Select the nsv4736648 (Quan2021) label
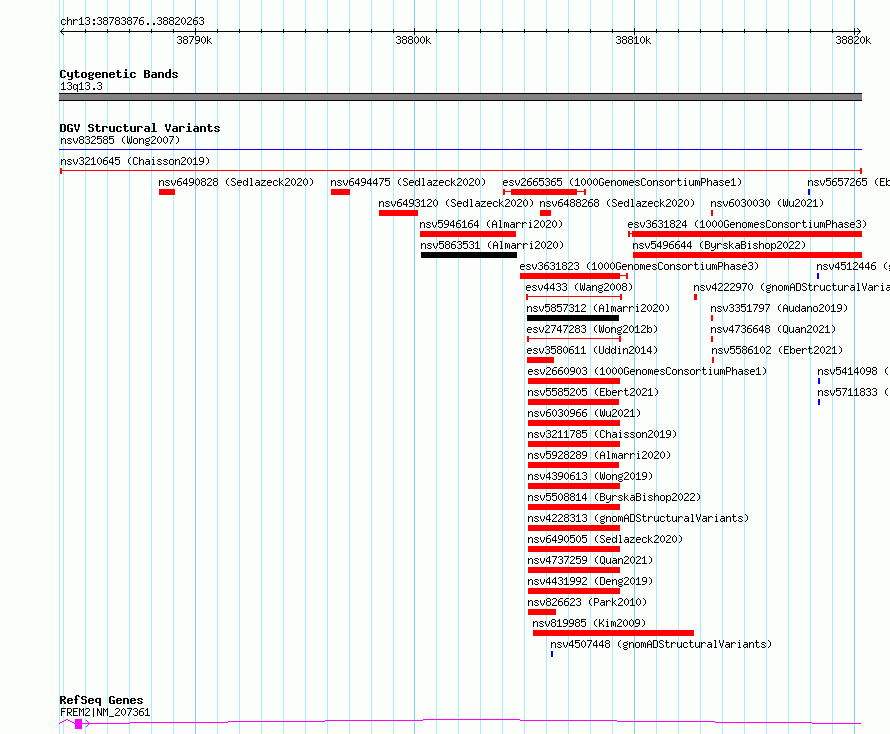The width and height of the screenshot is (890, 734). [x=773, y=329]
